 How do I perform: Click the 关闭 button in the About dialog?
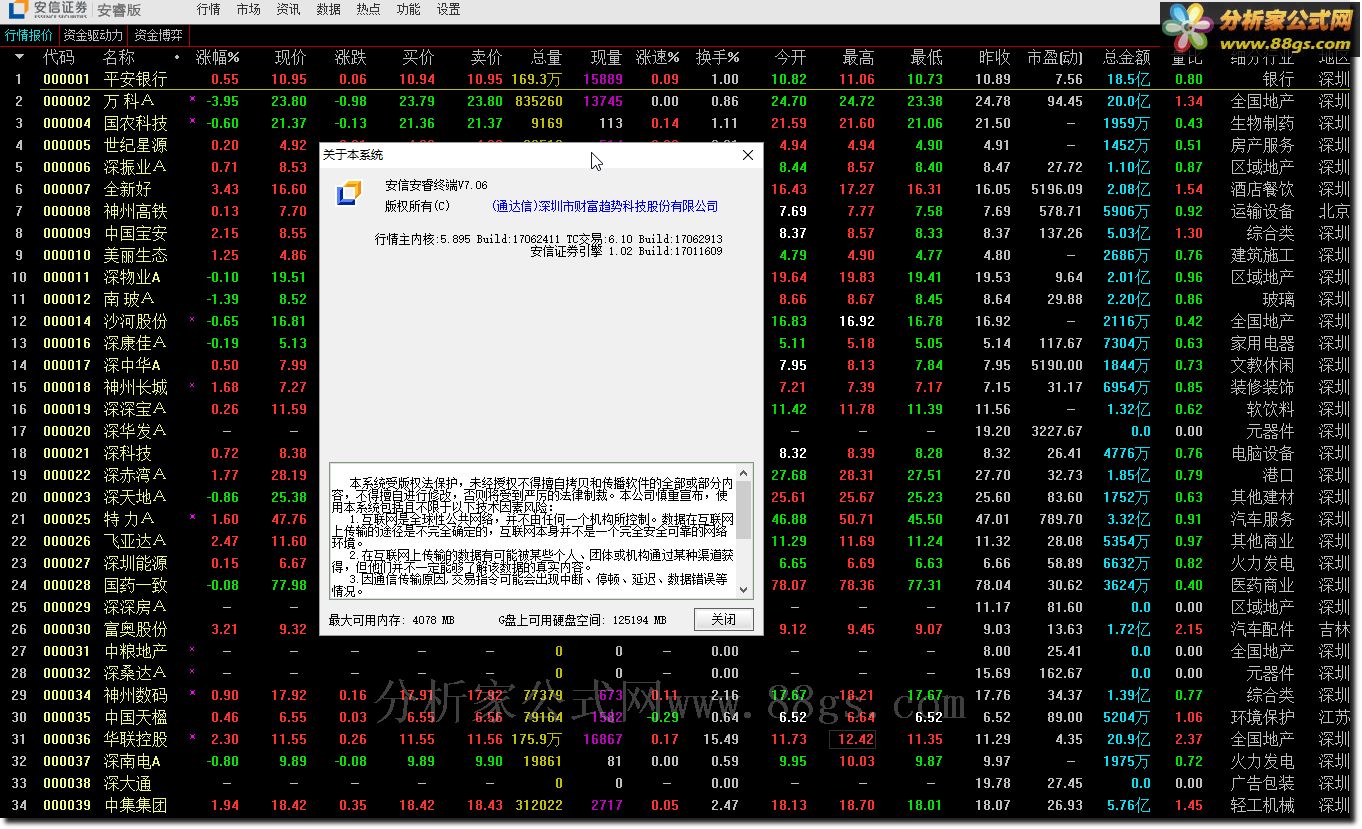[723, 620]
